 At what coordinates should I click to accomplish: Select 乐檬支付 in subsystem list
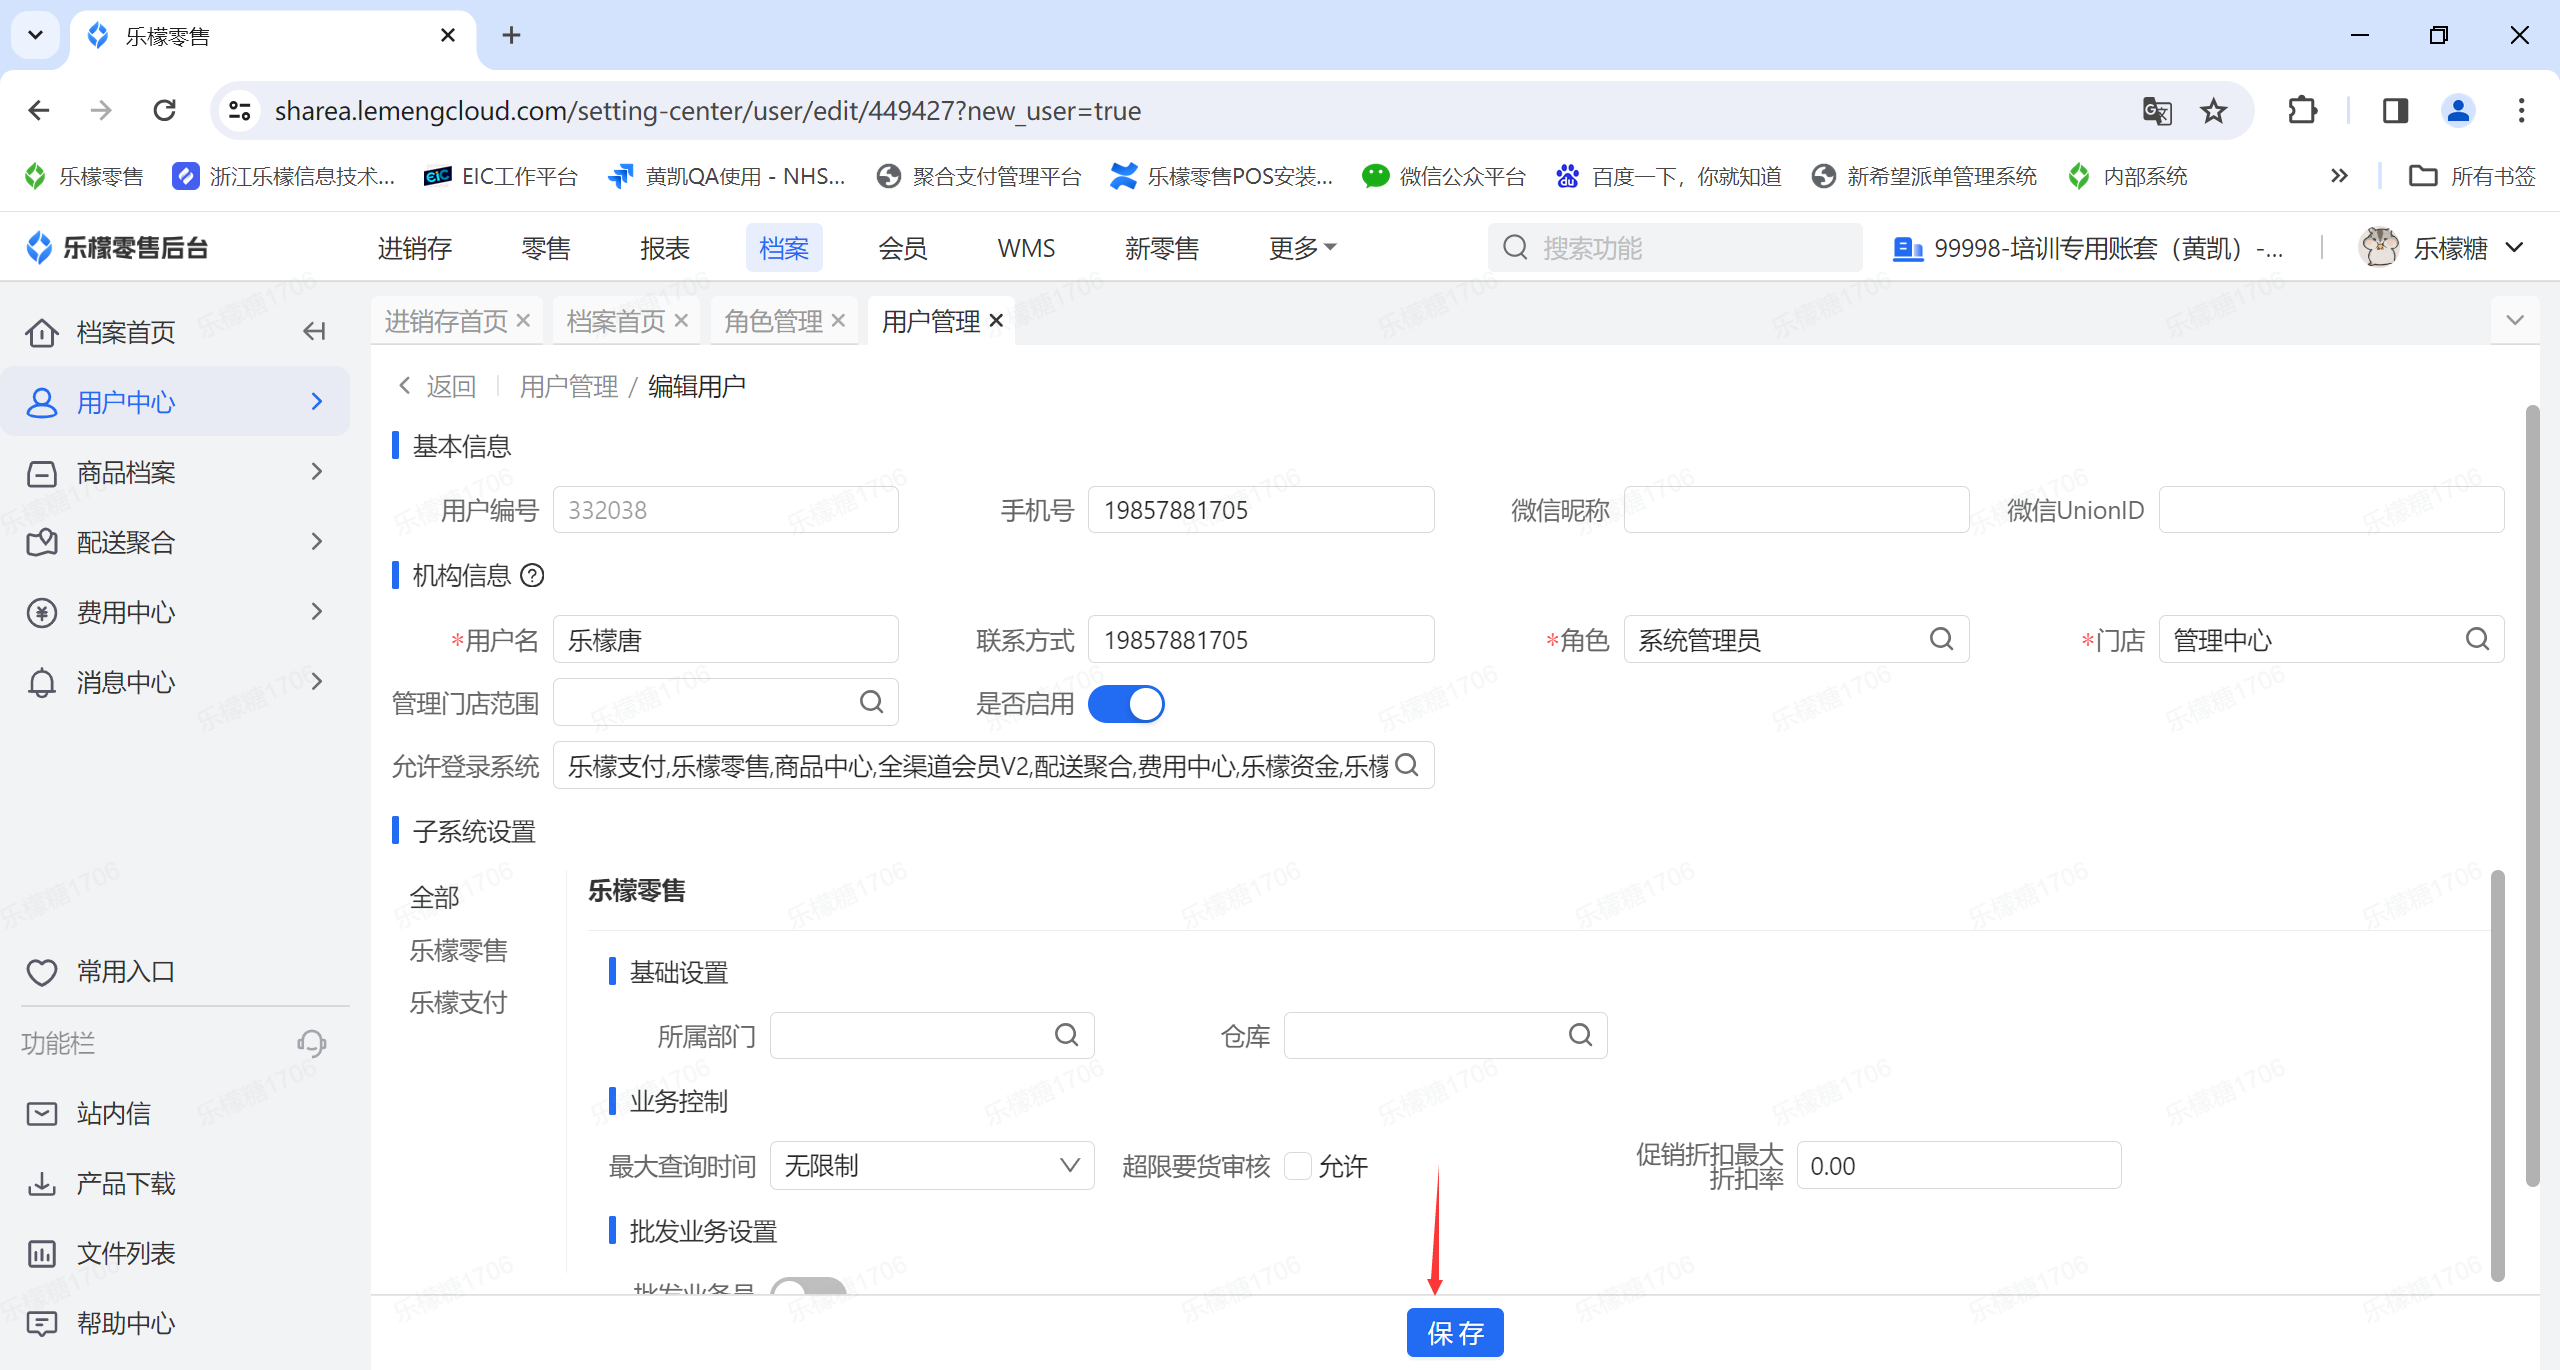click(458, 1002)
